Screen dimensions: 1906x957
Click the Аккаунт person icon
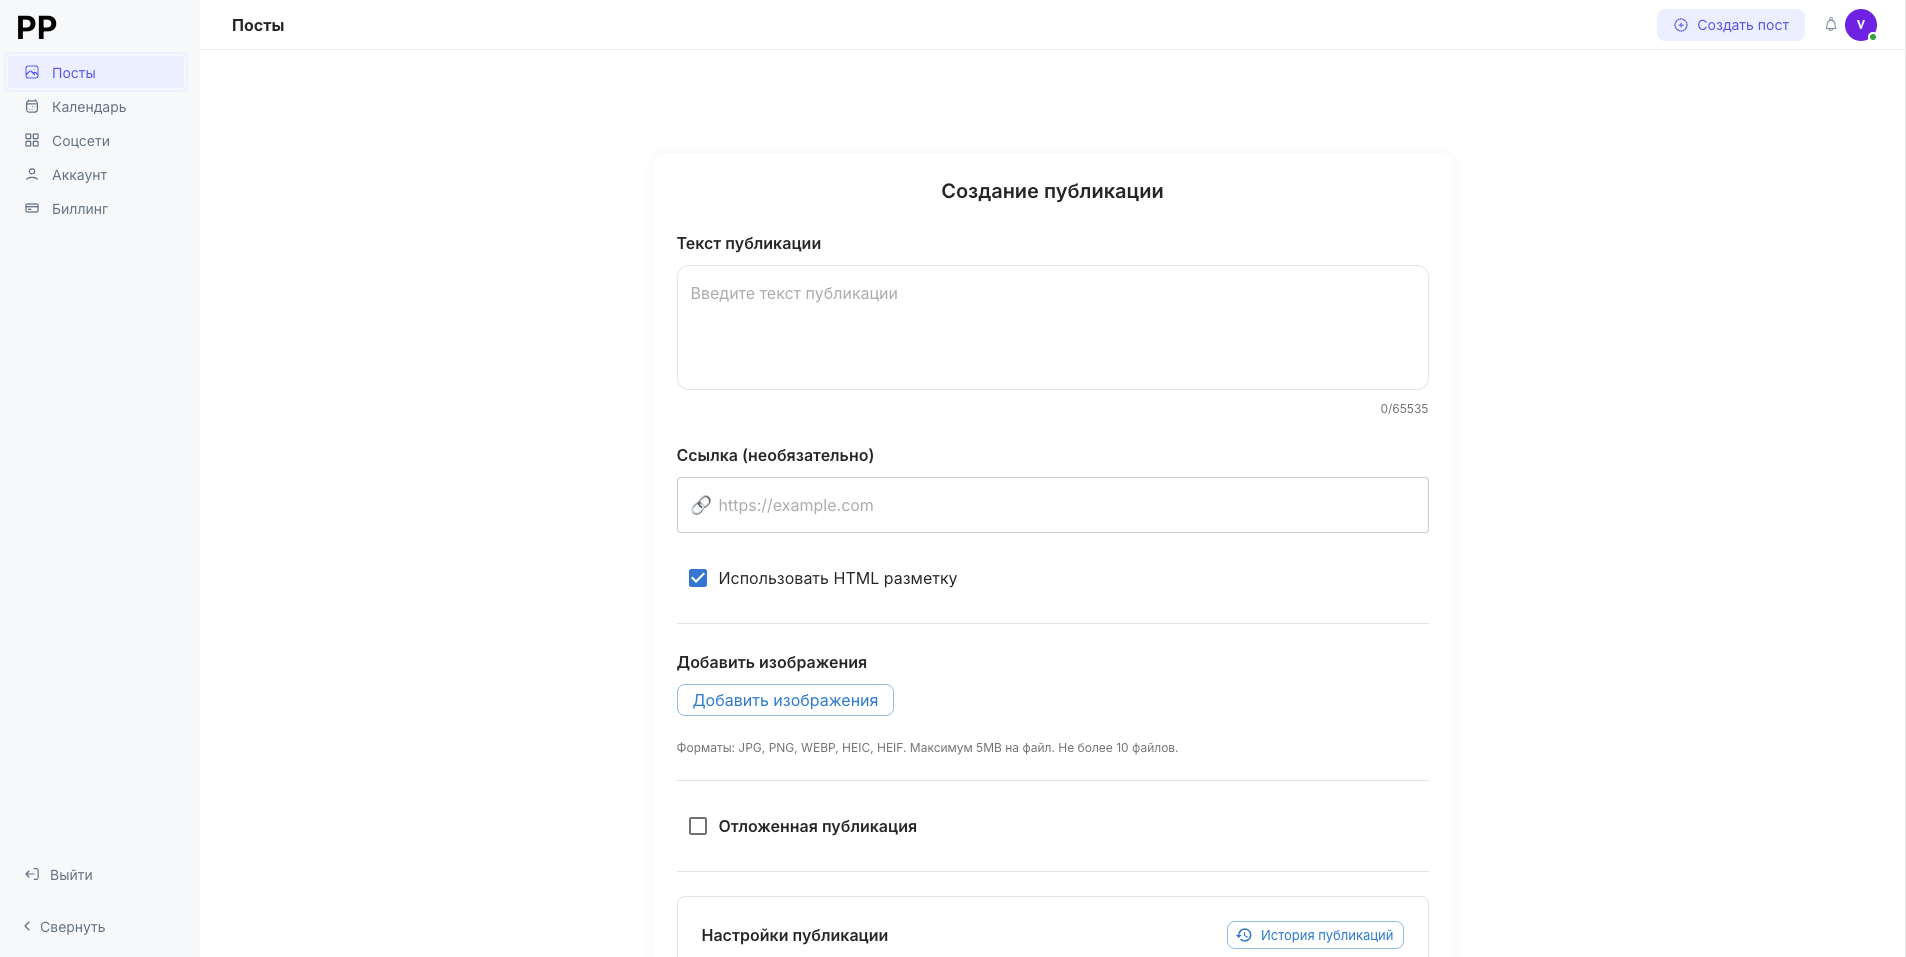tap(32, 174)
